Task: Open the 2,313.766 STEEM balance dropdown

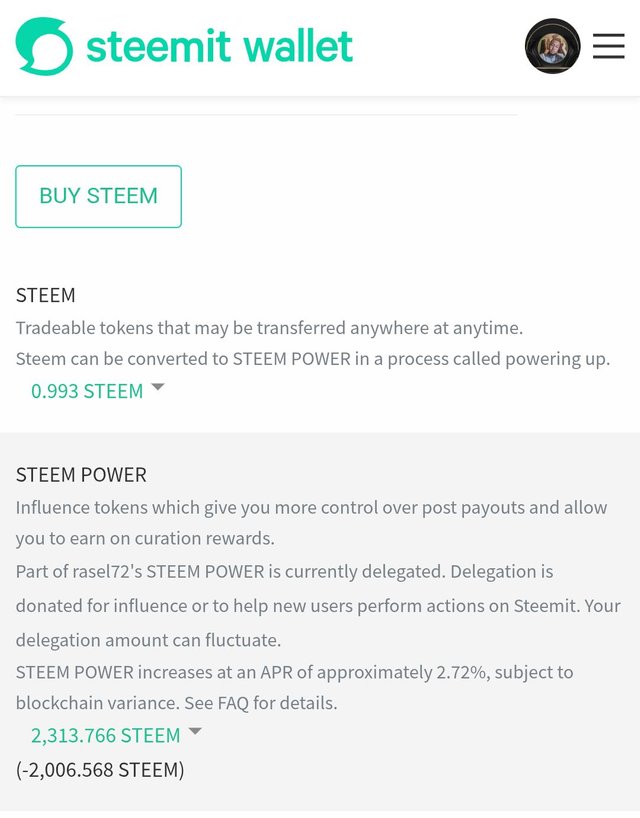Action: pos(116,735)
